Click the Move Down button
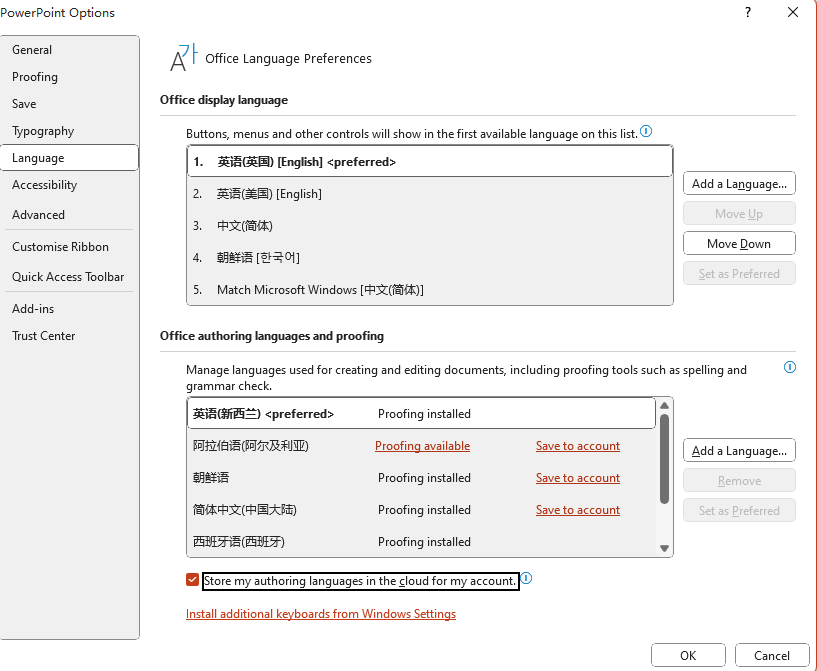The width and height of the screenshot is (817, 671). 739,244
